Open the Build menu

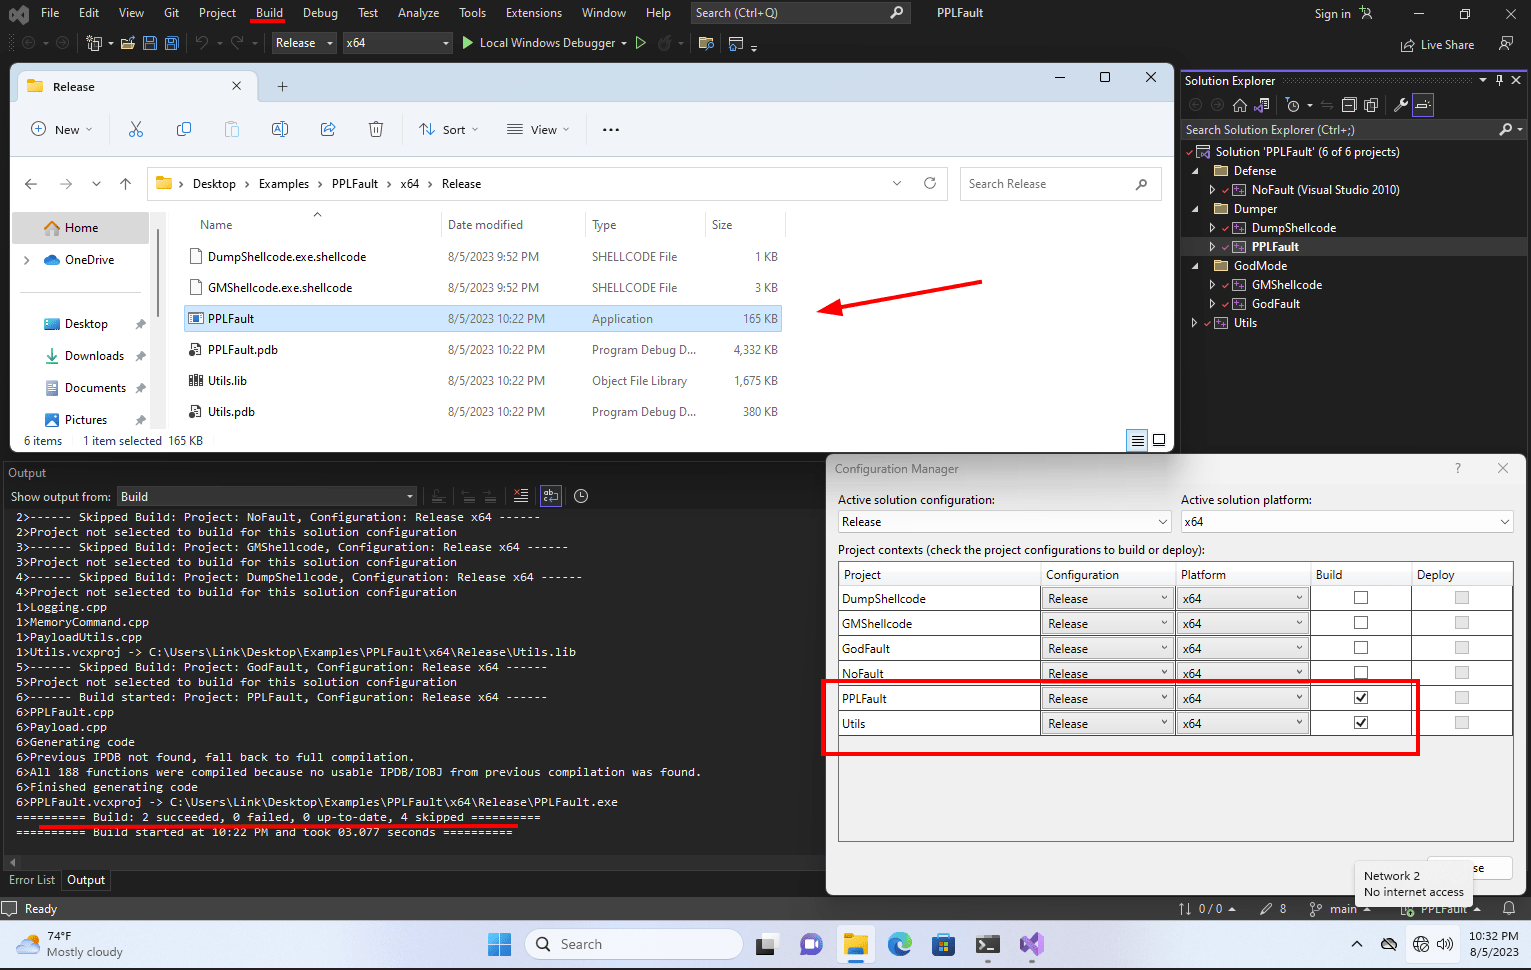269,13
